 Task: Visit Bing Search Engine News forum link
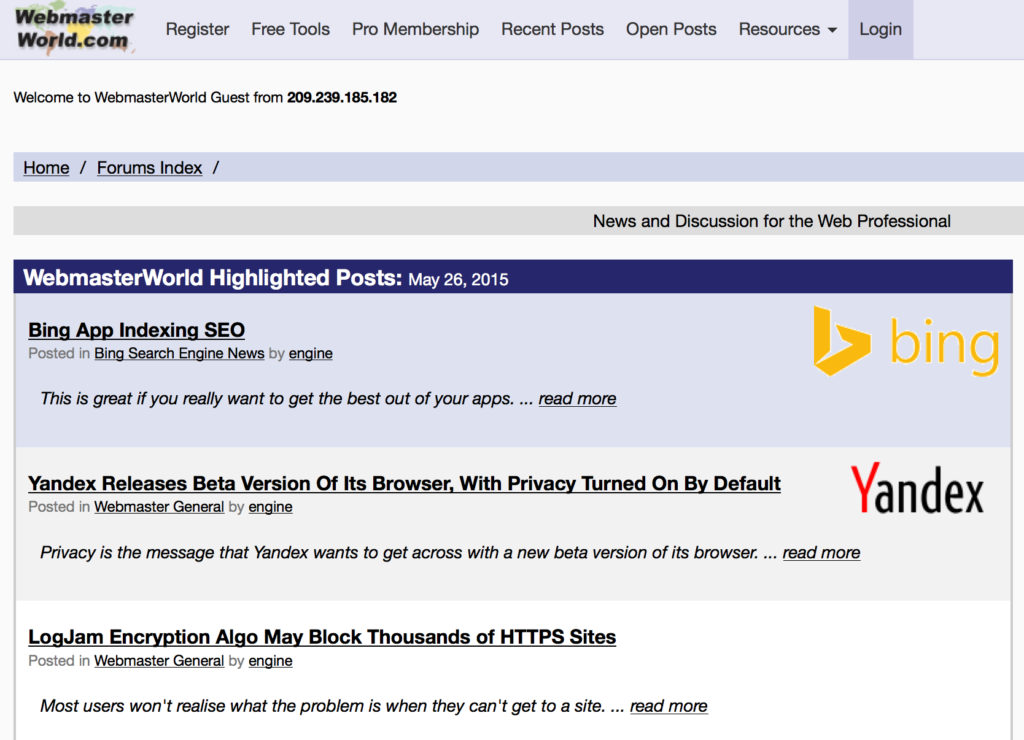tap(179, 353)
